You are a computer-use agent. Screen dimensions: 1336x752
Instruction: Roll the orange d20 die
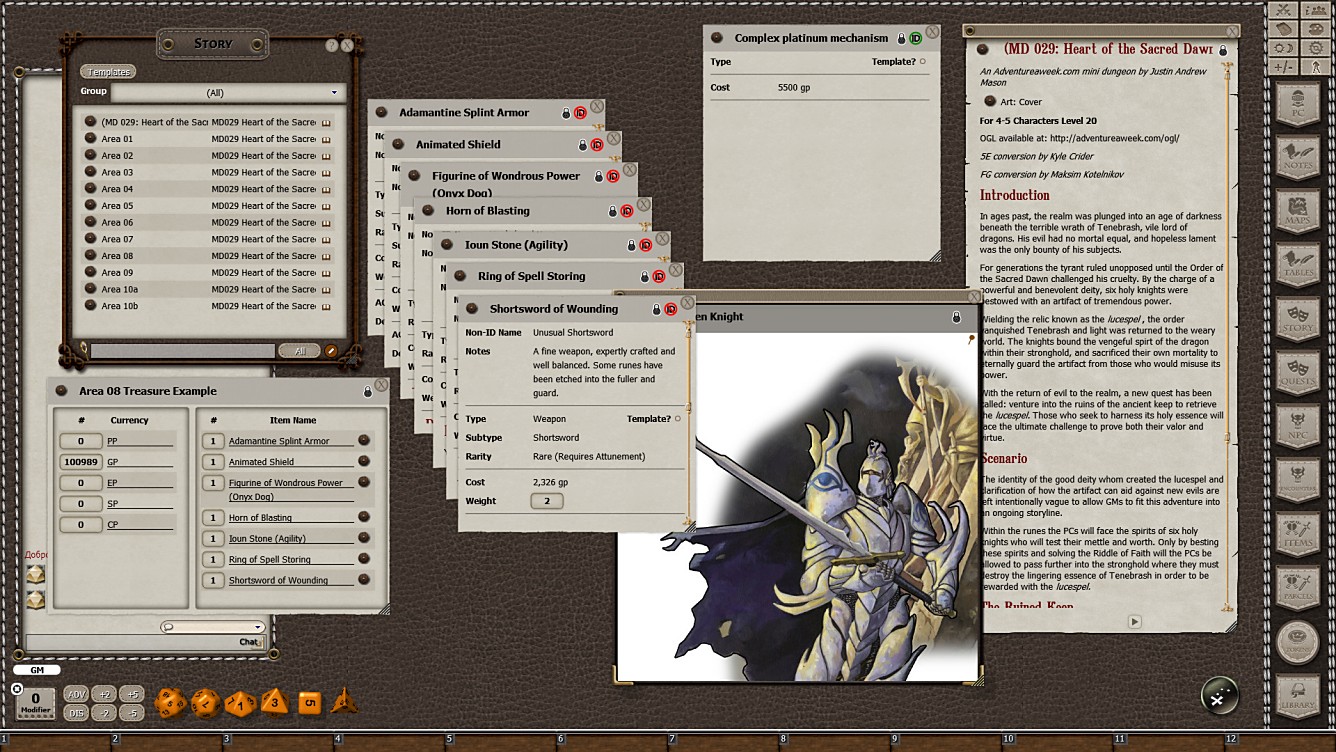(x=172, y=702)
